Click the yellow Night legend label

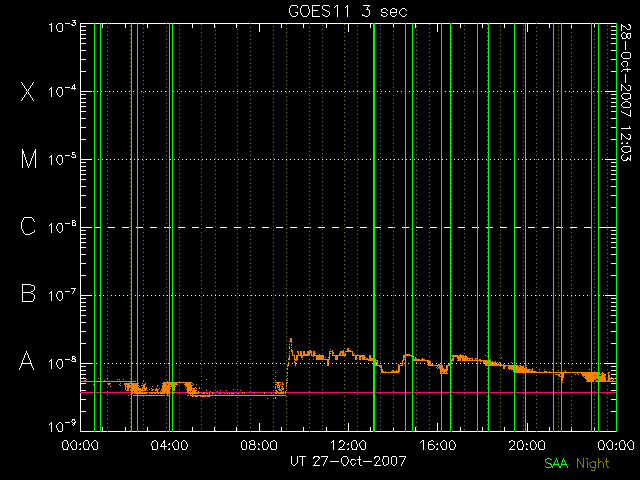[593, 464]
